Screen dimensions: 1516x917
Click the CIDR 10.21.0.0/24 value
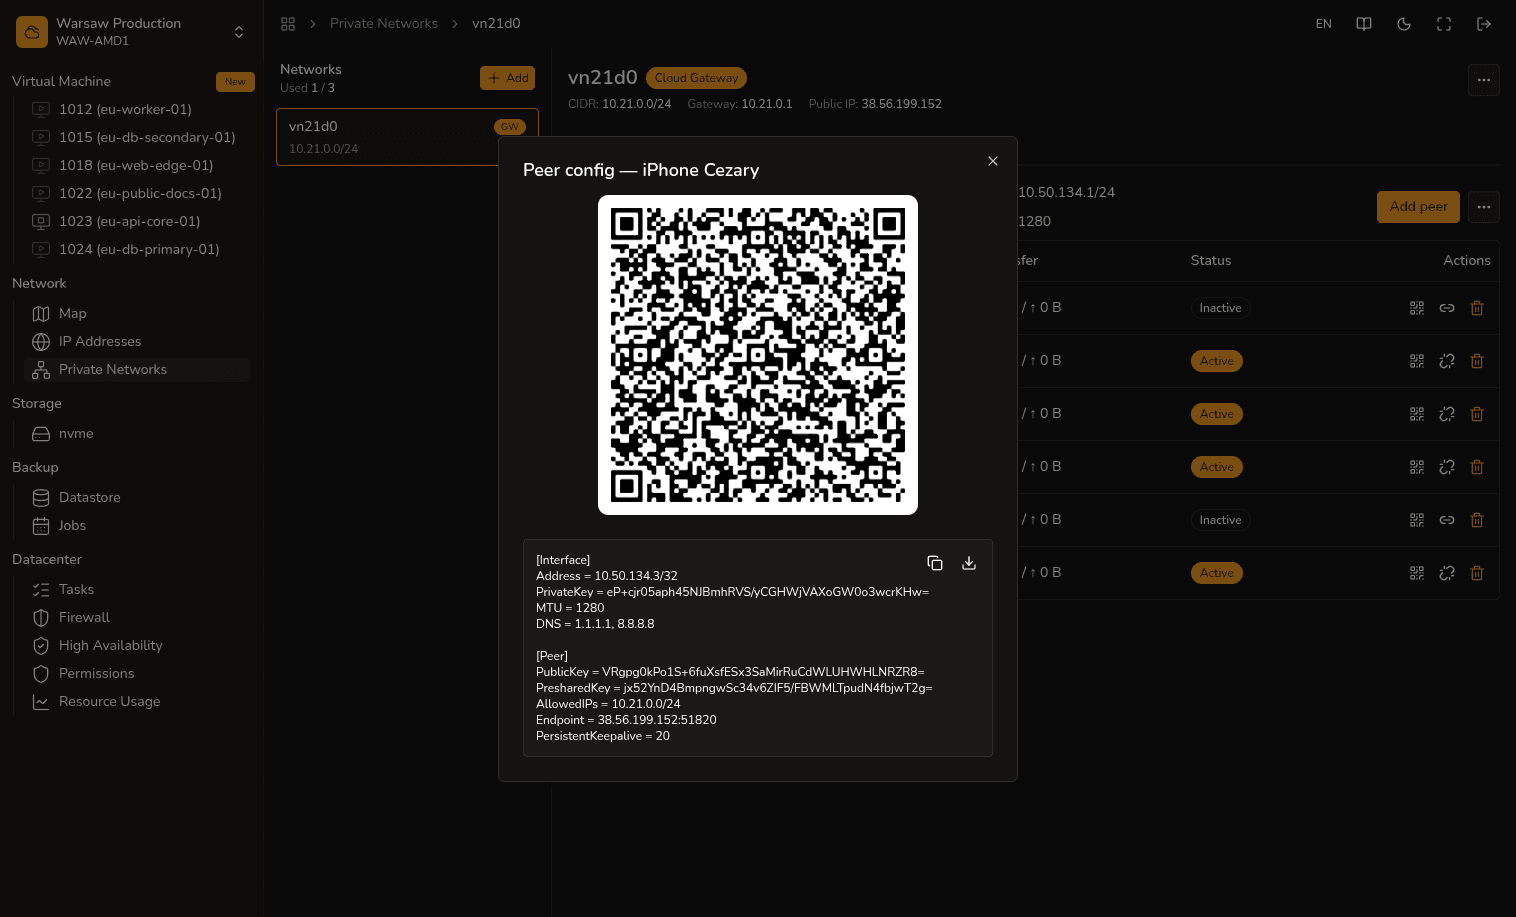coord(636,104)
